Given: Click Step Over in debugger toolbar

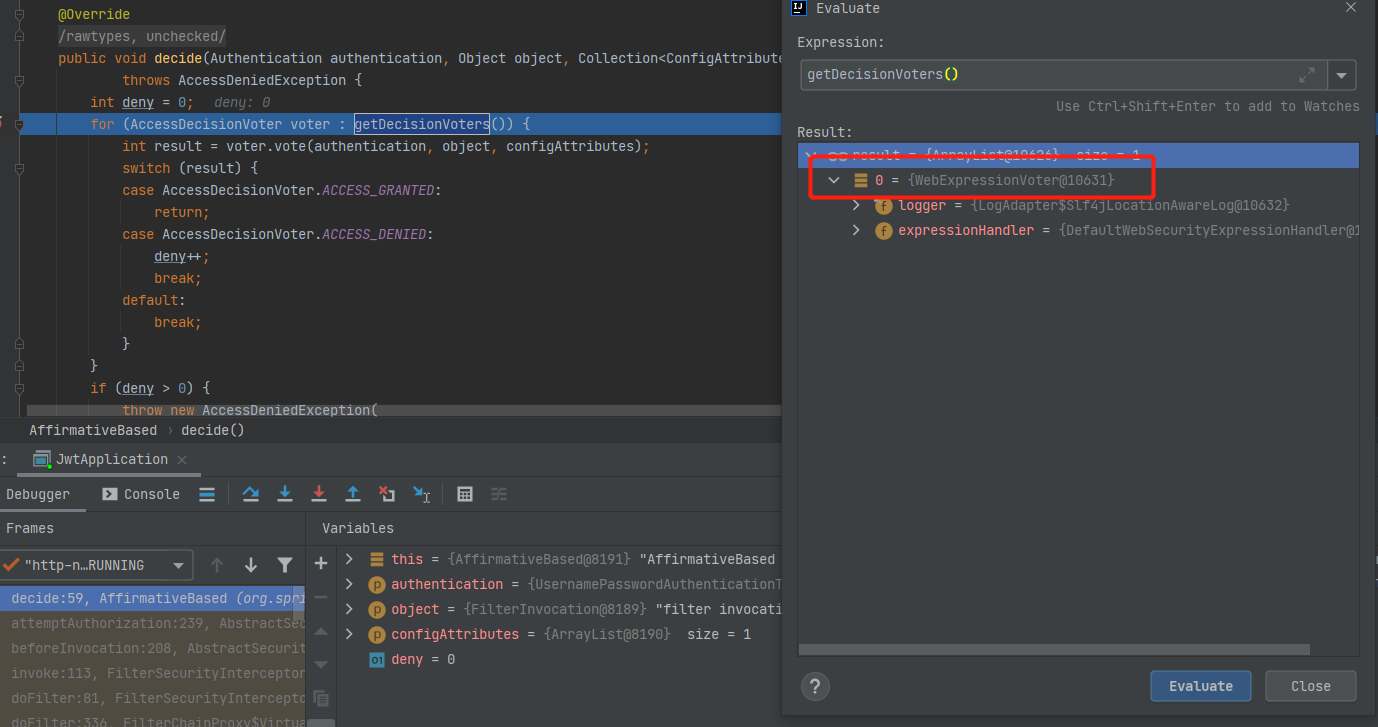Looking at the screenshot, I should click(x=251, y=494).
